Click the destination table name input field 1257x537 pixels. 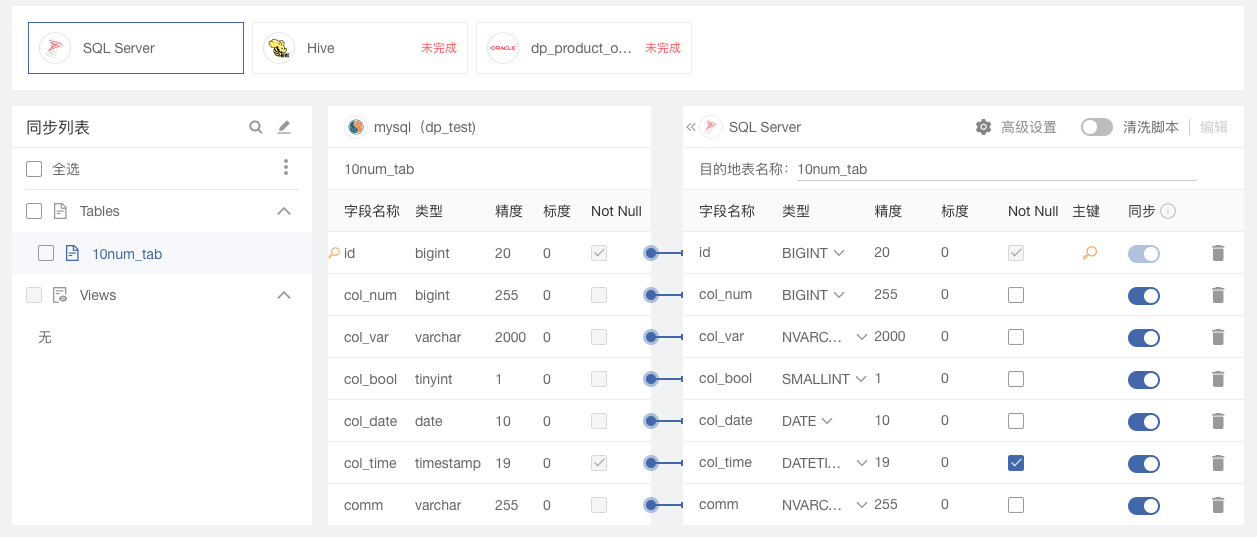[x=996, y=169]
